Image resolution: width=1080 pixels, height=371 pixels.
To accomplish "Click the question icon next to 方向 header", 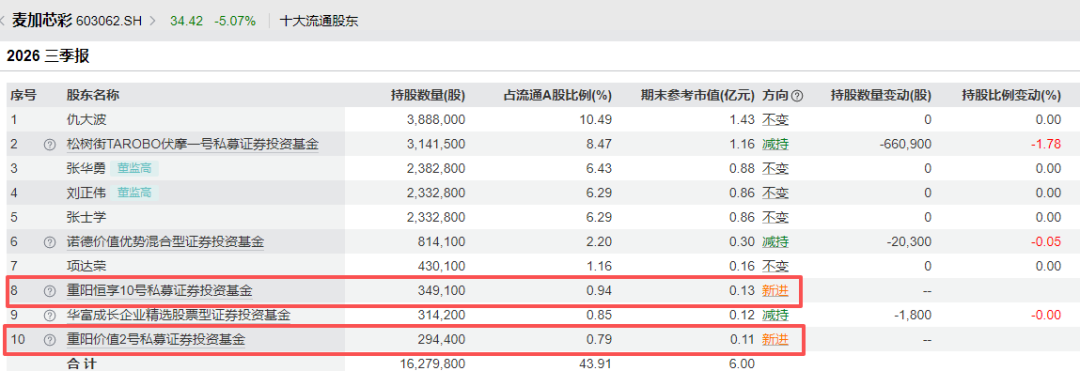I will click(797, 96).
